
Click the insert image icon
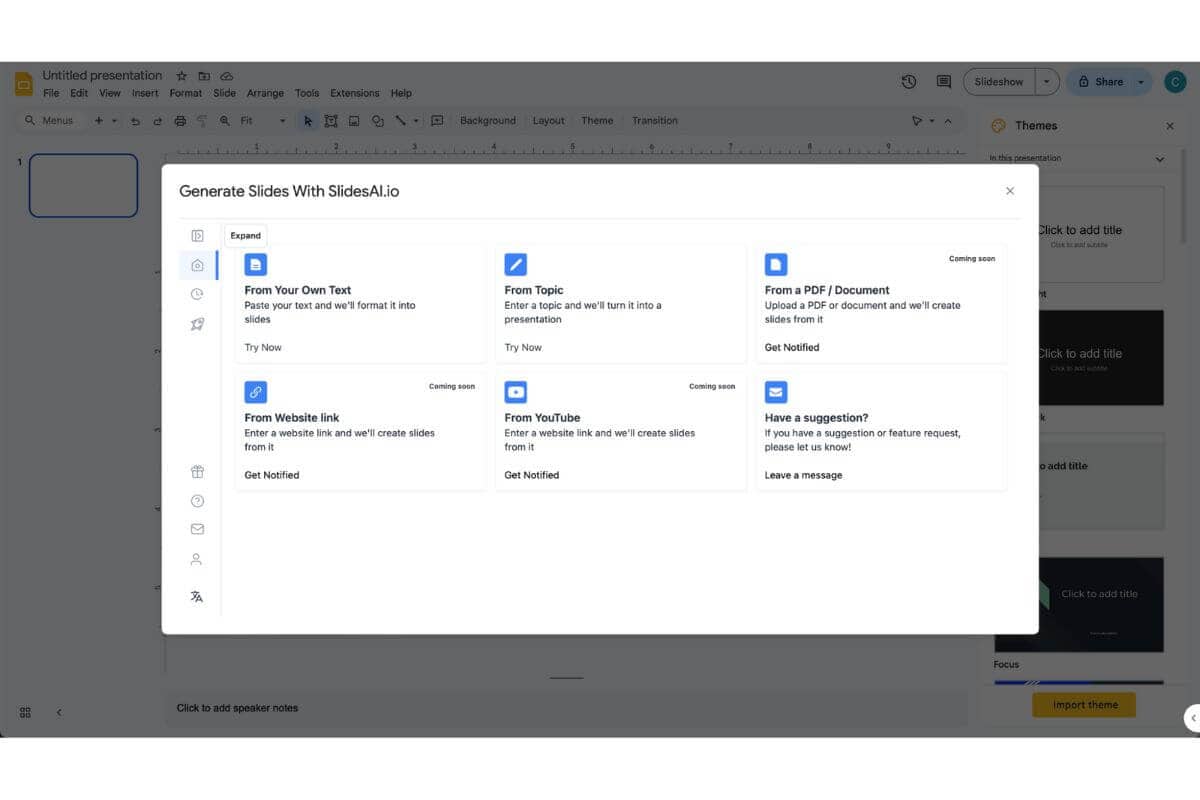pyautogui.click(x=354, y=121)
